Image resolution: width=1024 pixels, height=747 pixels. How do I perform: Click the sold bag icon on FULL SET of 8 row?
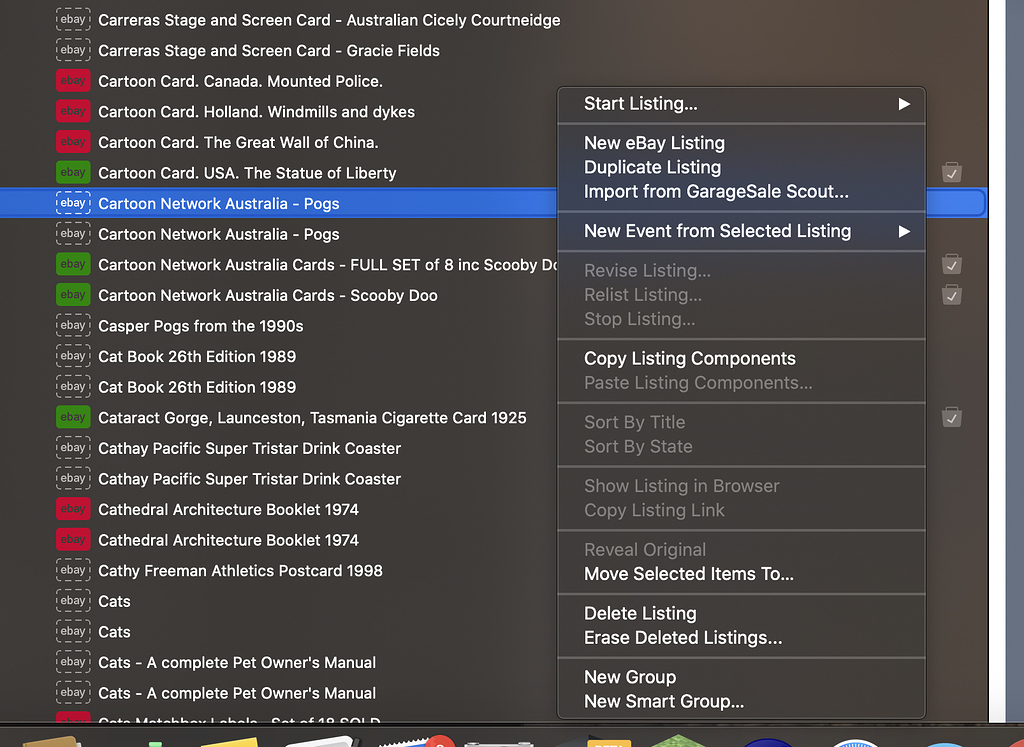[952, 264]
